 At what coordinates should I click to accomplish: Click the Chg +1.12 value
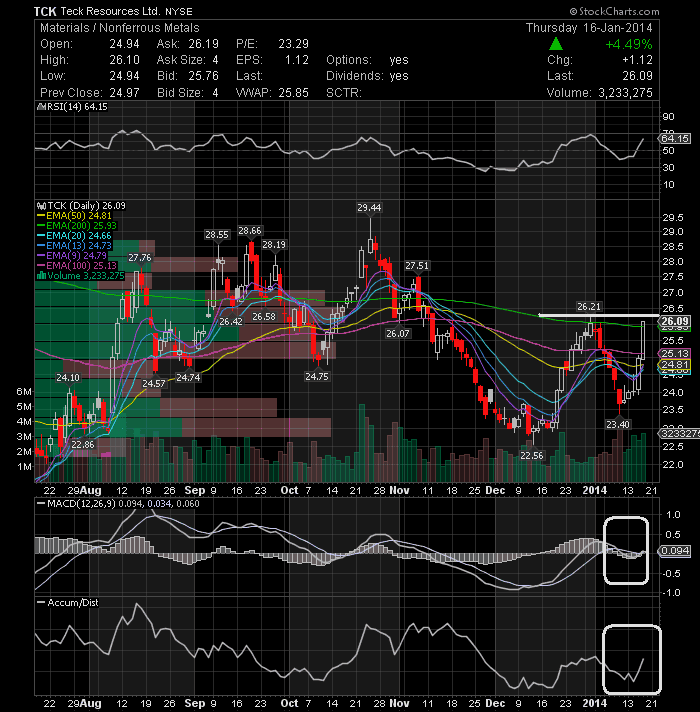tap(637, 60)
